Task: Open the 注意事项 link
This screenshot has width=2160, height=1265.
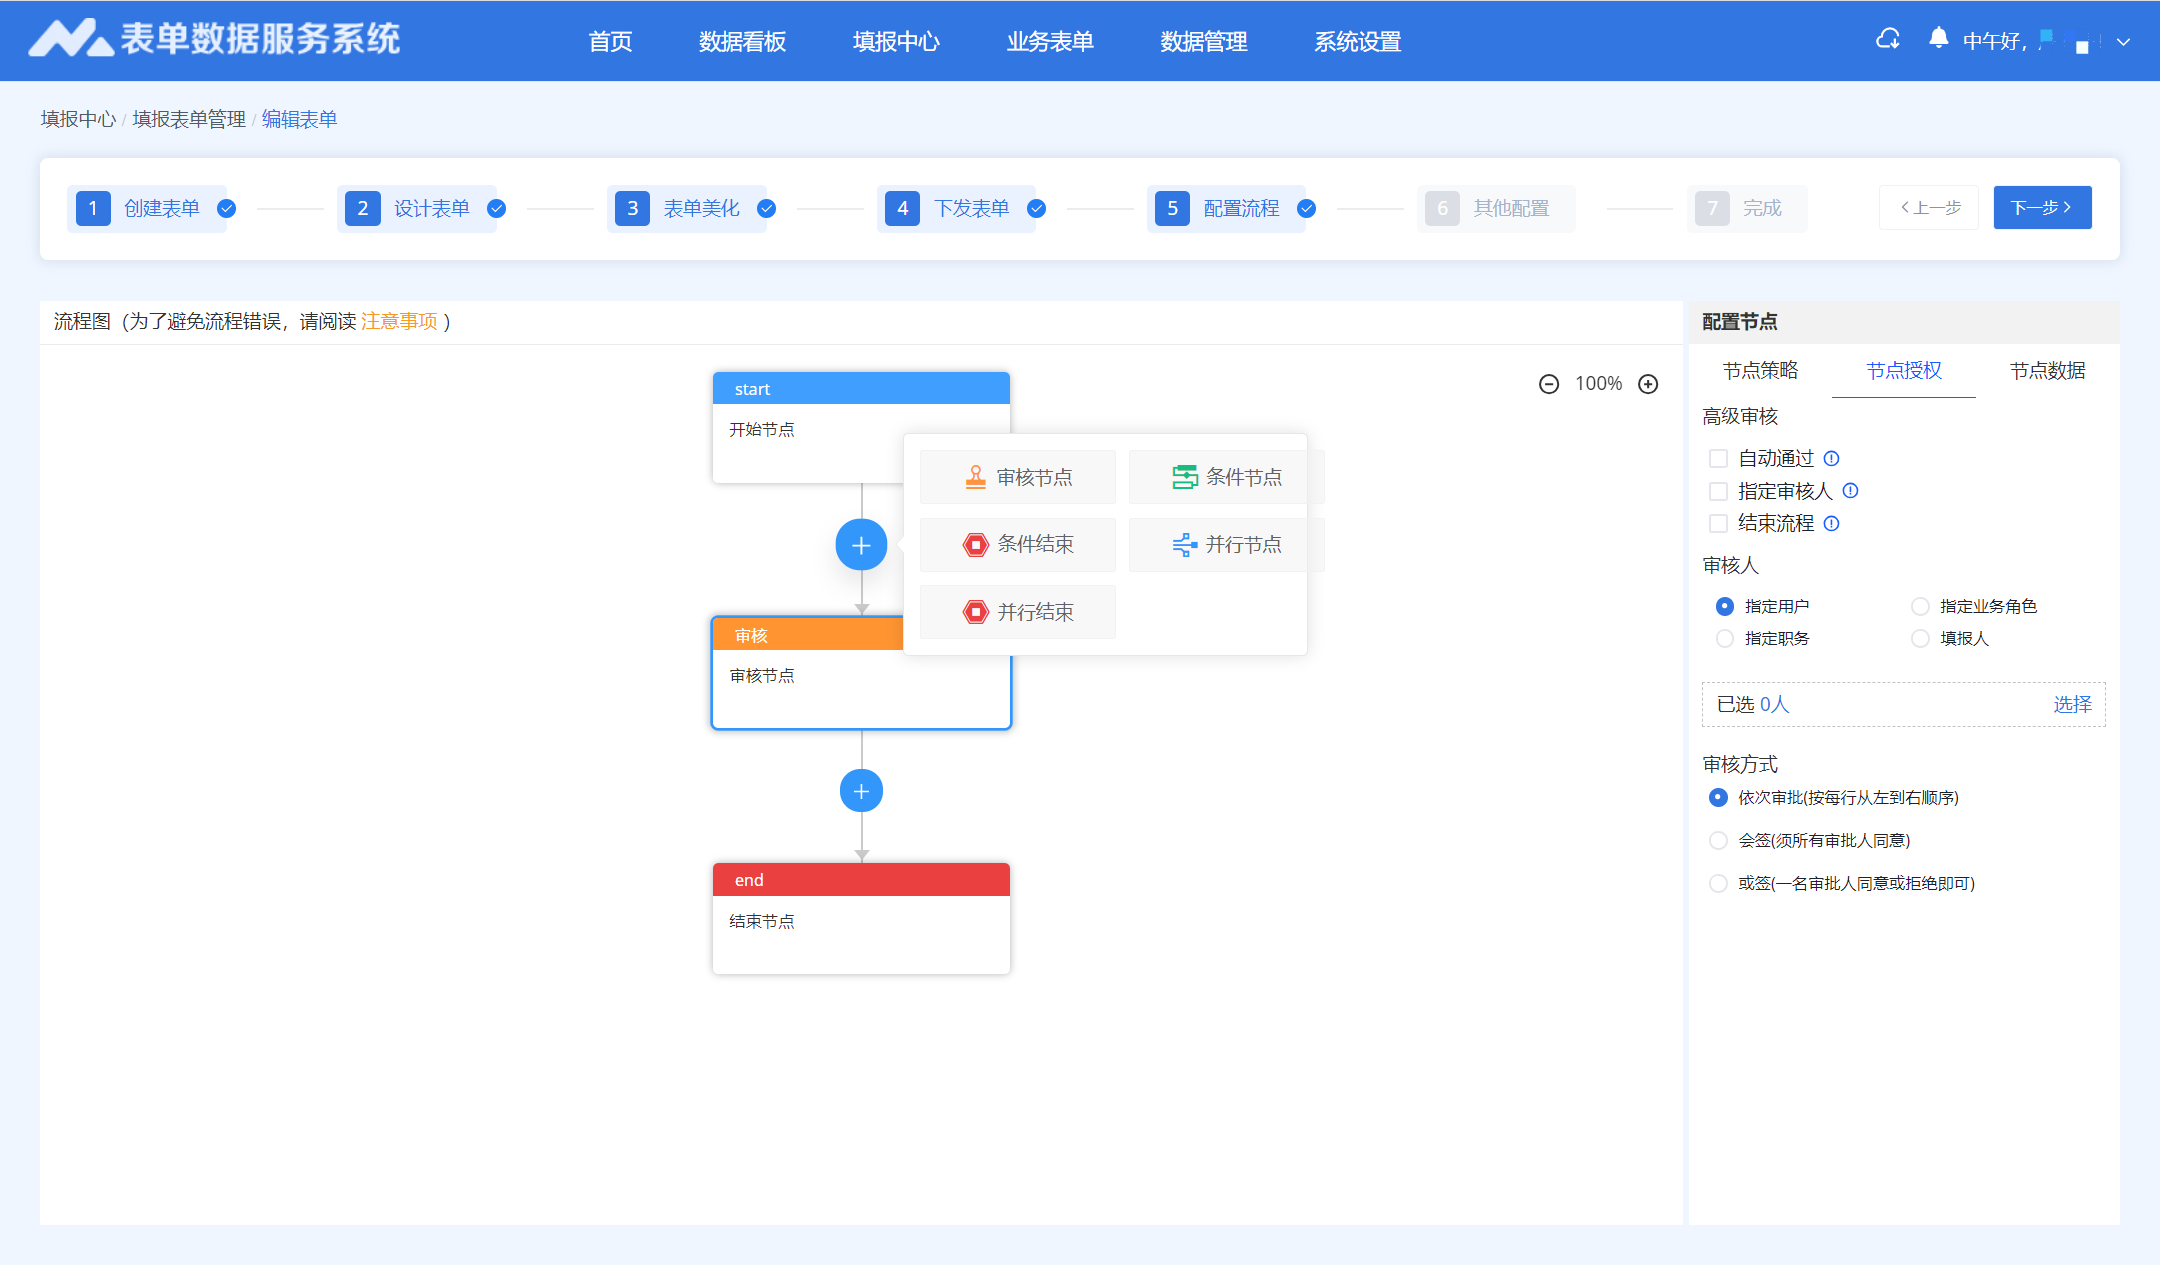Action: point(399,321)
